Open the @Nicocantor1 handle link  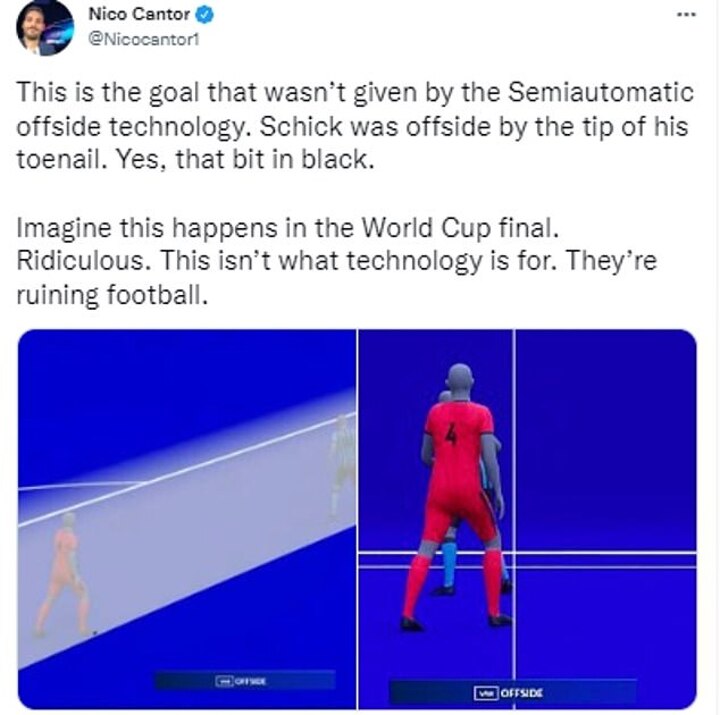coord(144,39)
